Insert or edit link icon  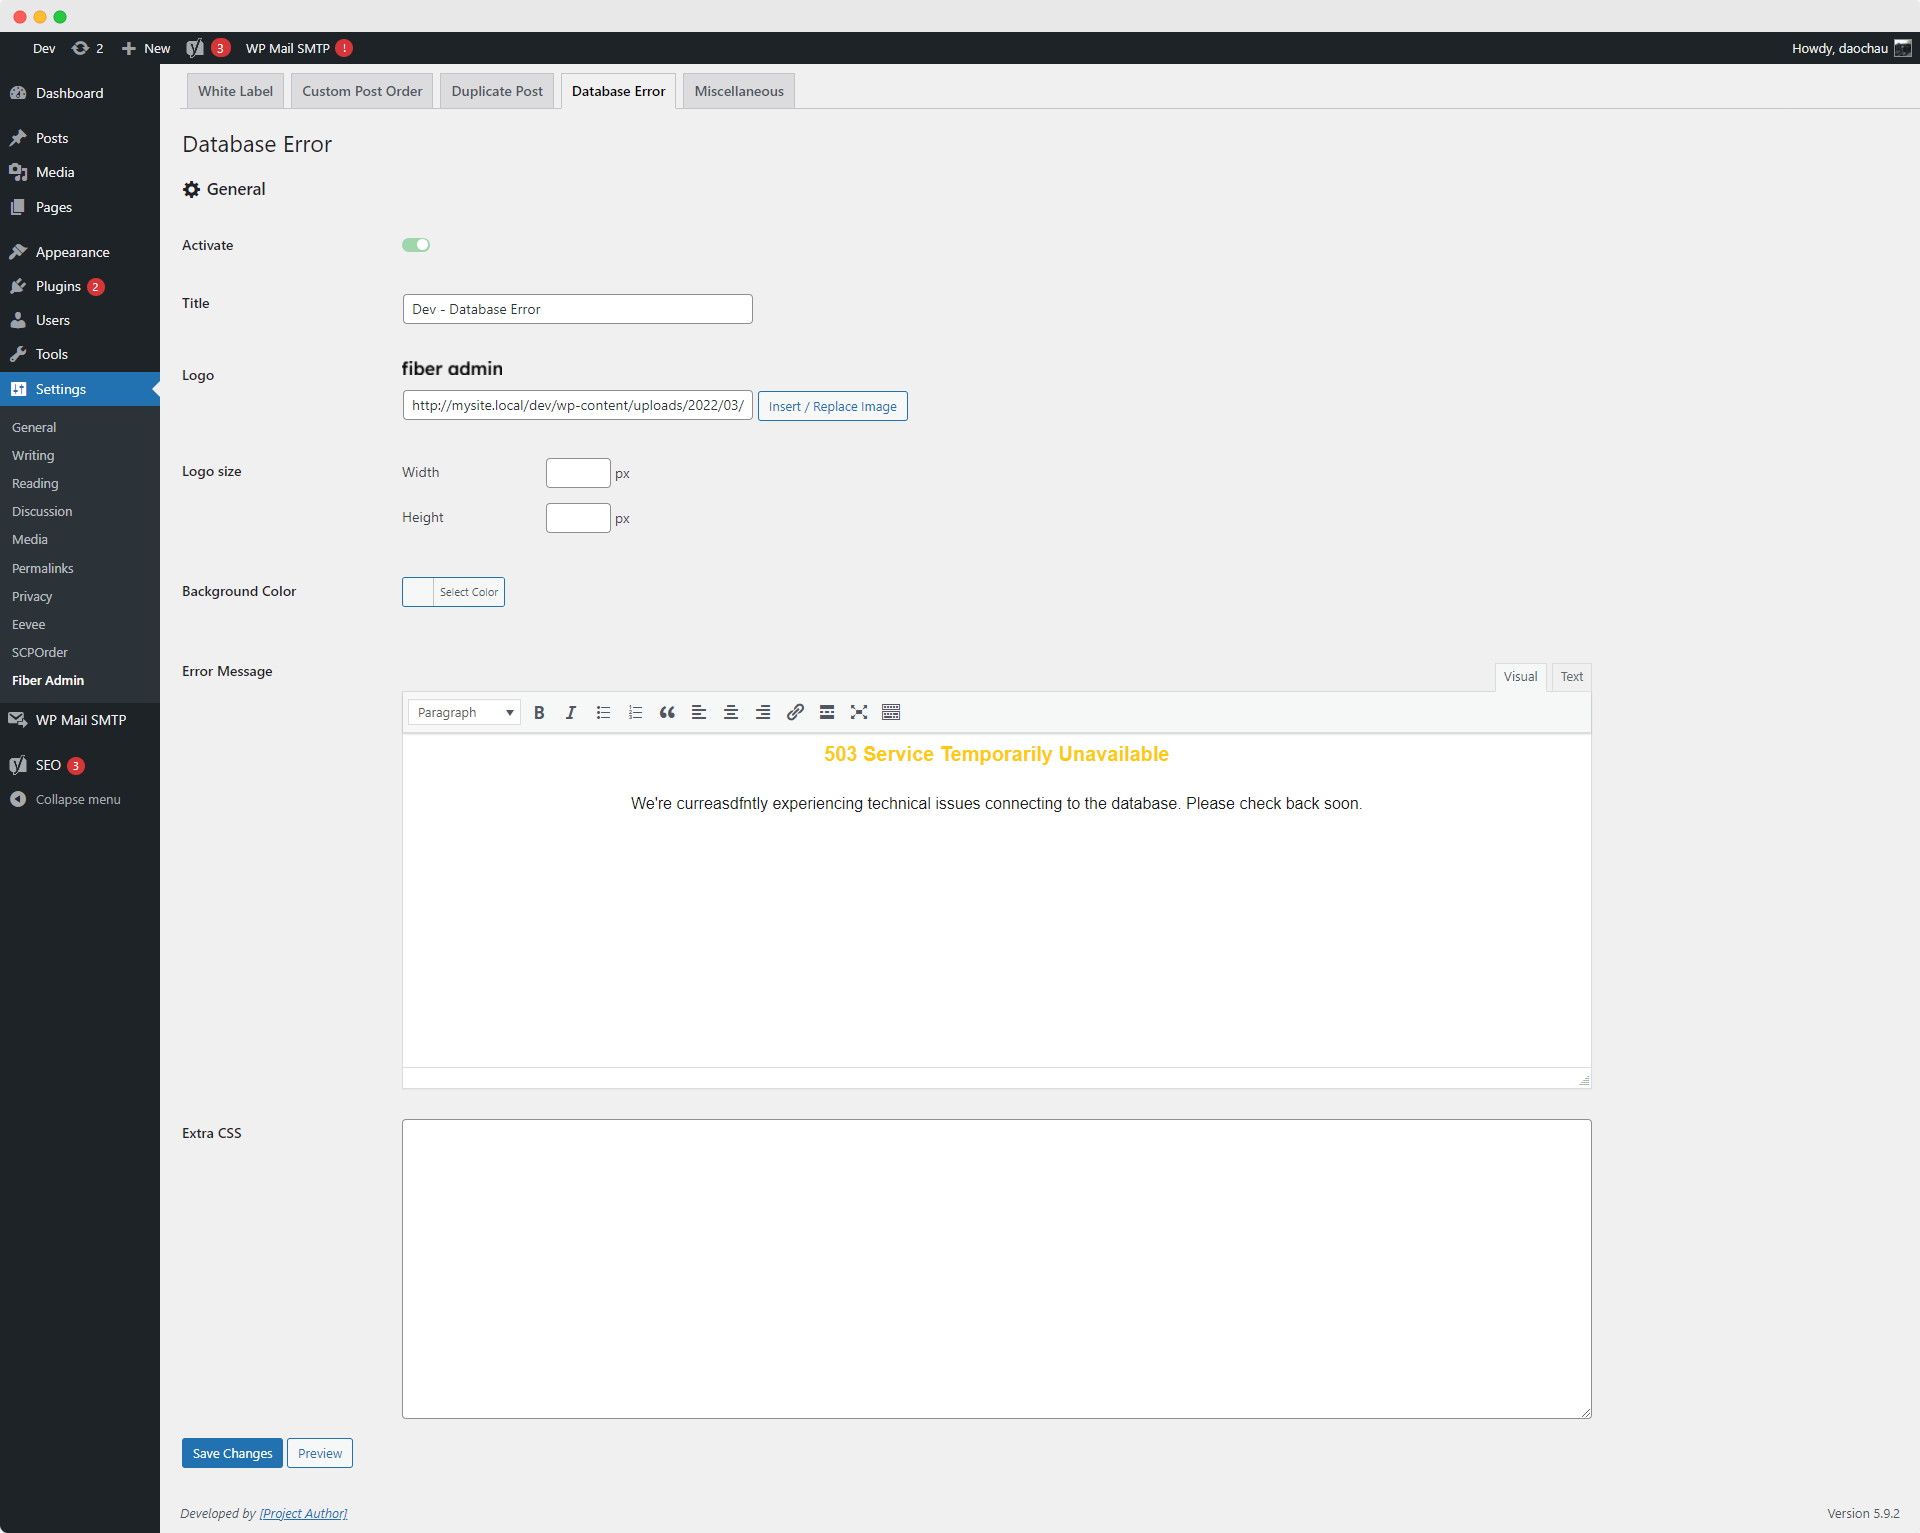click(795, 712)
